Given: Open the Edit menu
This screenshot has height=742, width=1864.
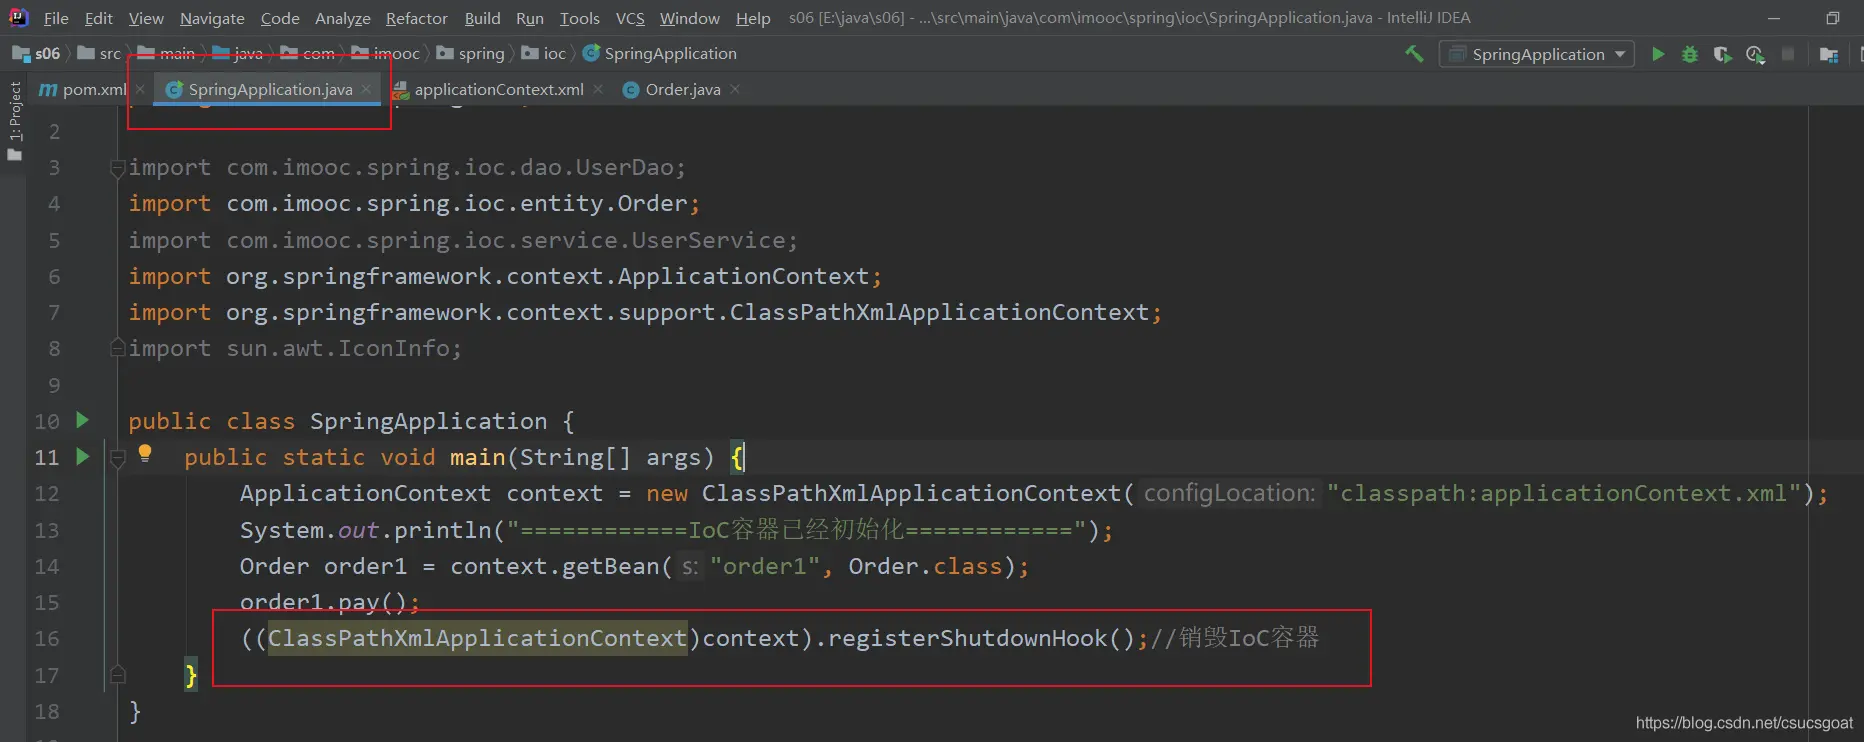Looking at the screenshot, I should (x=99, y=18).
